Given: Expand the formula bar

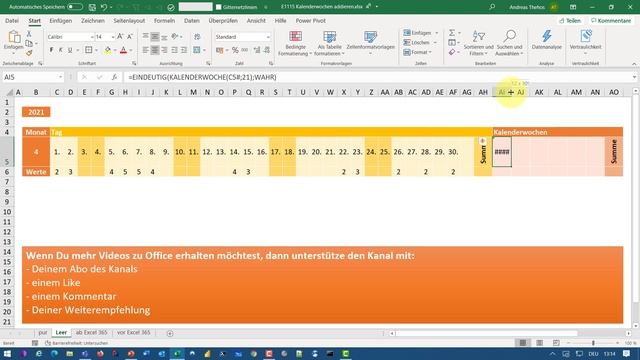Looking at the screenshot, I should tap(634, 77).
